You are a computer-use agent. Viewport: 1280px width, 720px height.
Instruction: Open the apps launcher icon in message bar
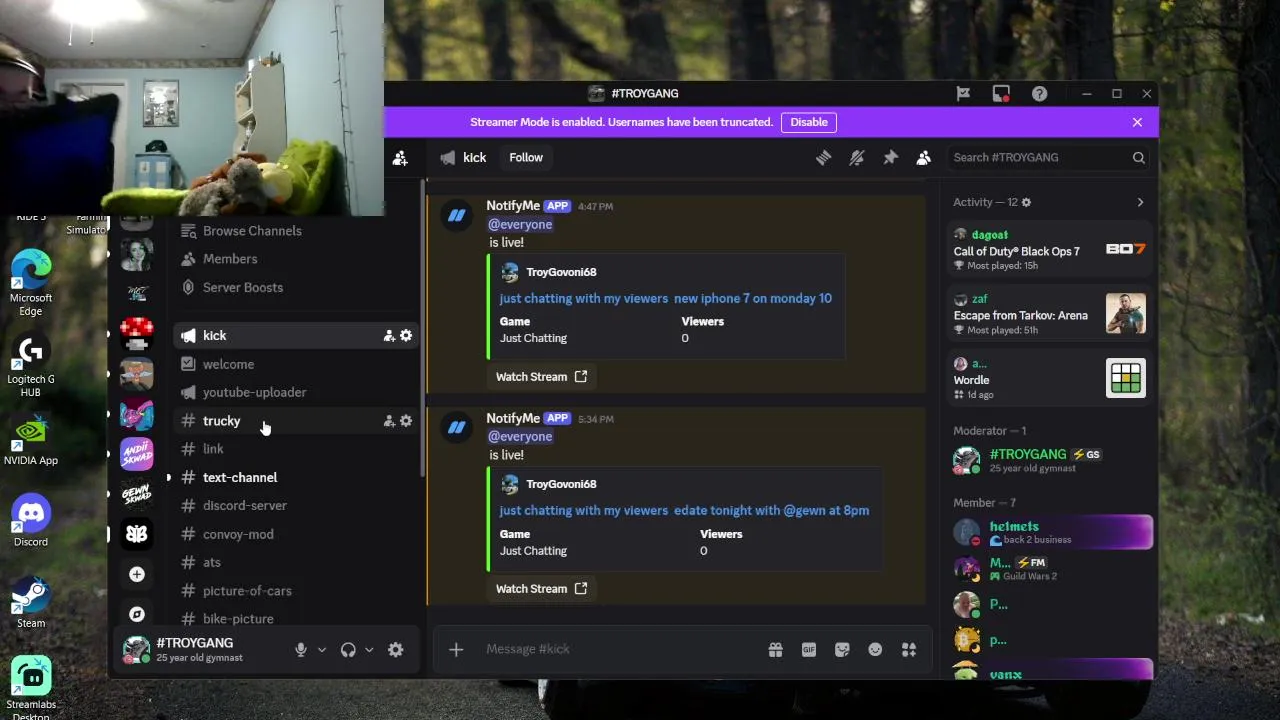tap(909, 650)
